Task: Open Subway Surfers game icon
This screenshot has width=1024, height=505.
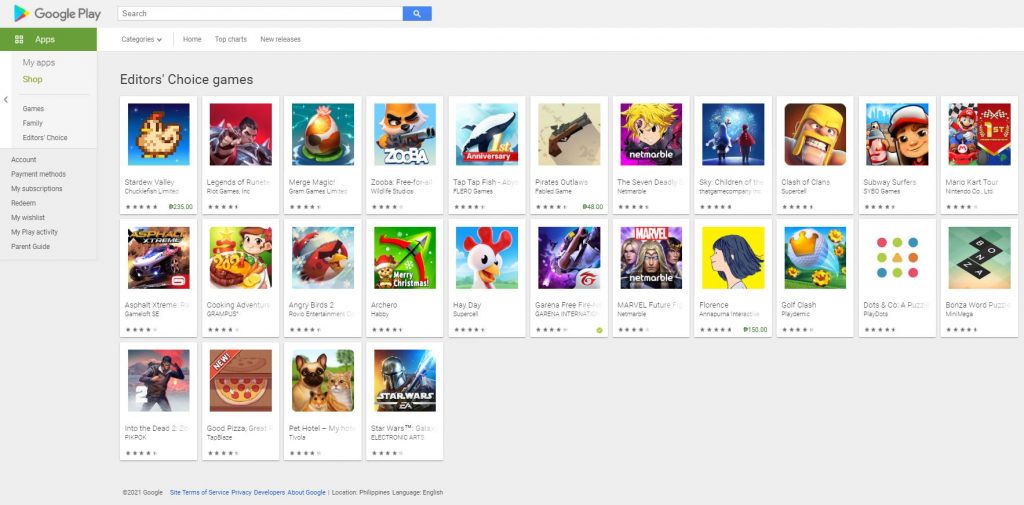Action: click(x=897, y=134)
